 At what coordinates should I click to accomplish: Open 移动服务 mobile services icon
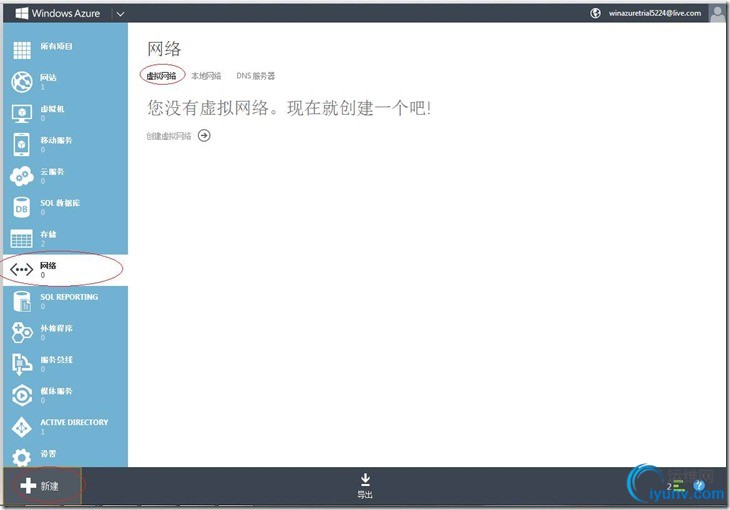(x=22, y=144)
